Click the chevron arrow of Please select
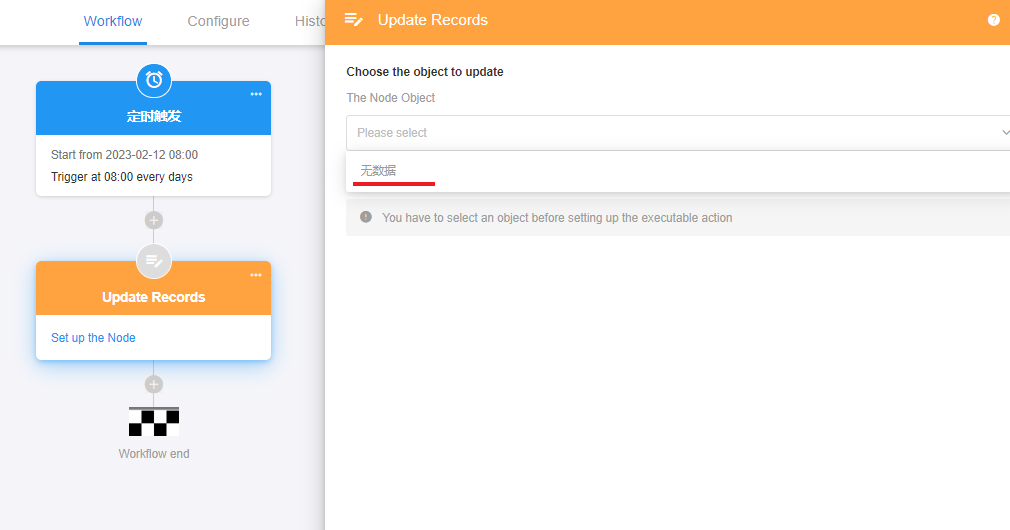 (x=1004, y=133)
